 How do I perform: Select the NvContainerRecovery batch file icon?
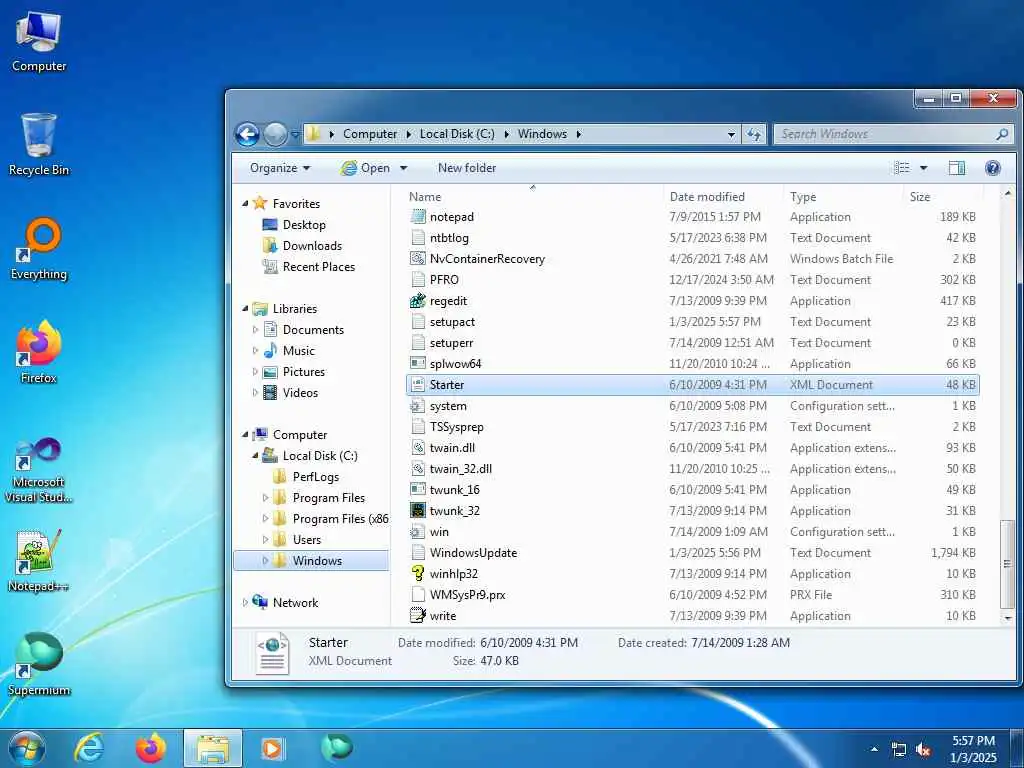coord(418,259)
